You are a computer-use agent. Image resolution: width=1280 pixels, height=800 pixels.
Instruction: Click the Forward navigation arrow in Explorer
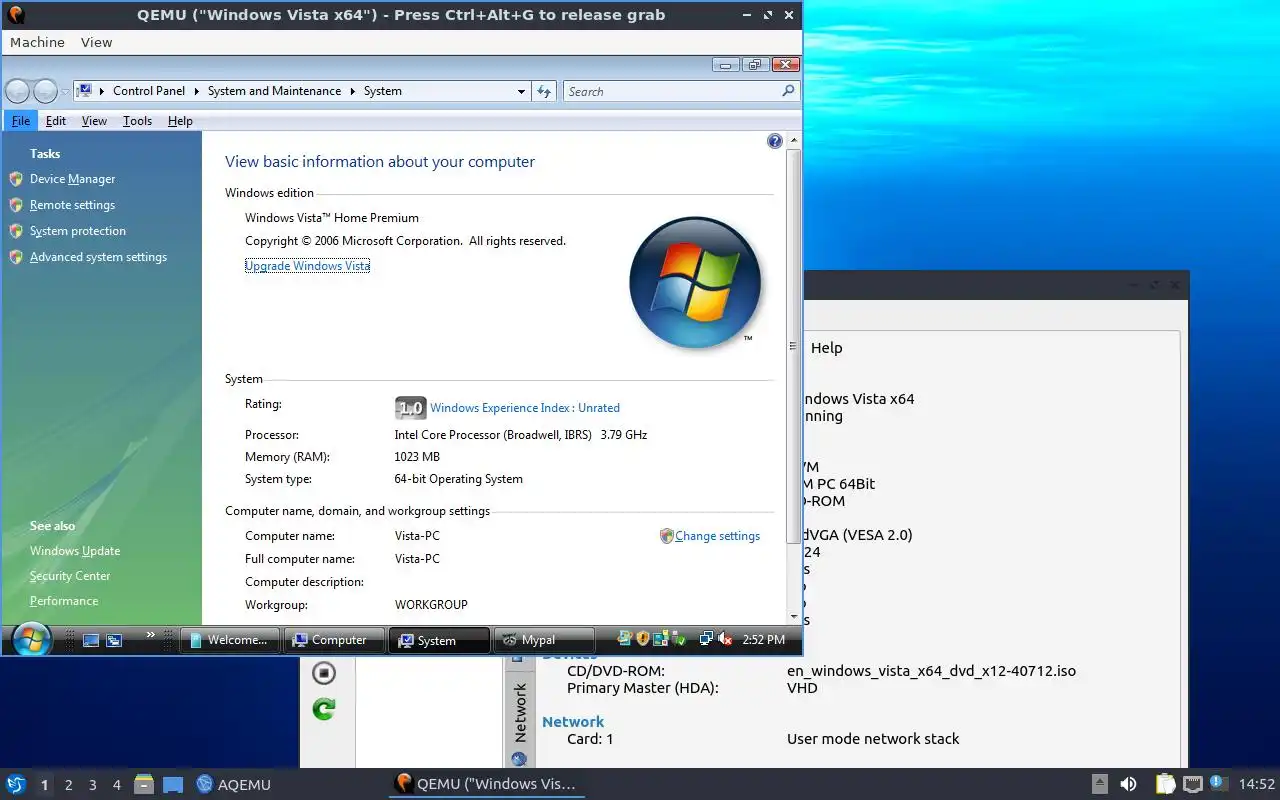46,91
